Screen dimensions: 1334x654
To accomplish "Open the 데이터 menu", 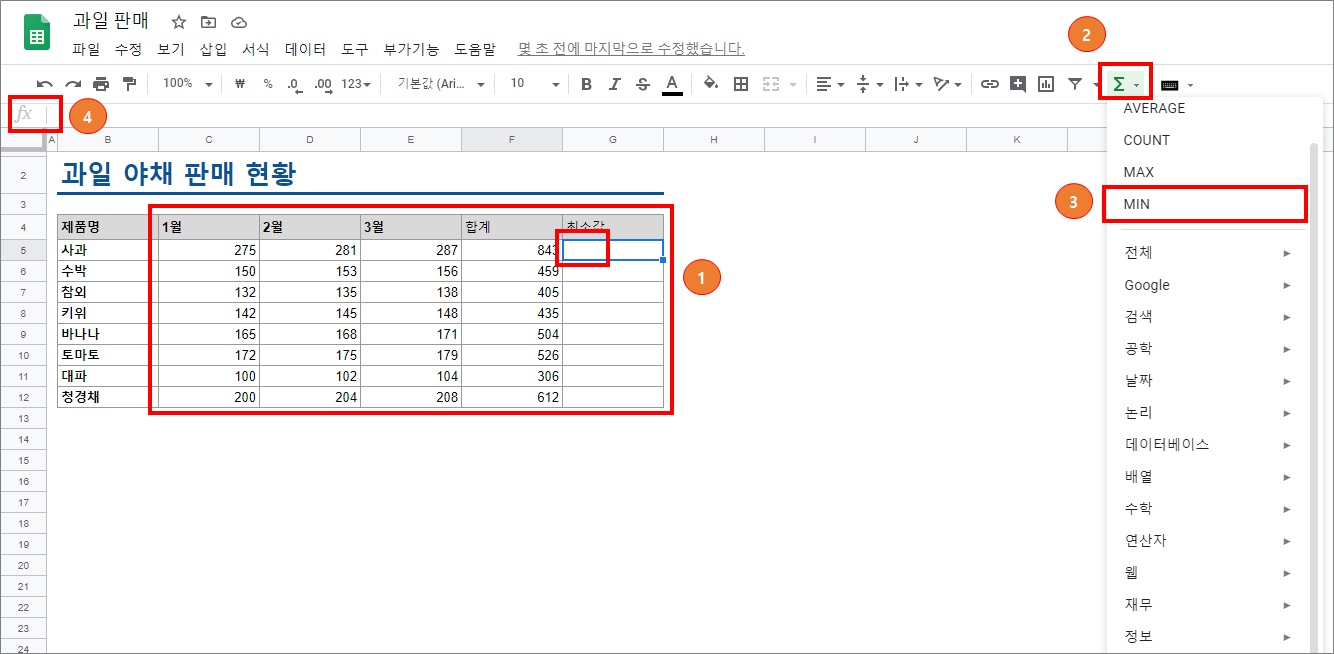I will (x=305, y=49).
